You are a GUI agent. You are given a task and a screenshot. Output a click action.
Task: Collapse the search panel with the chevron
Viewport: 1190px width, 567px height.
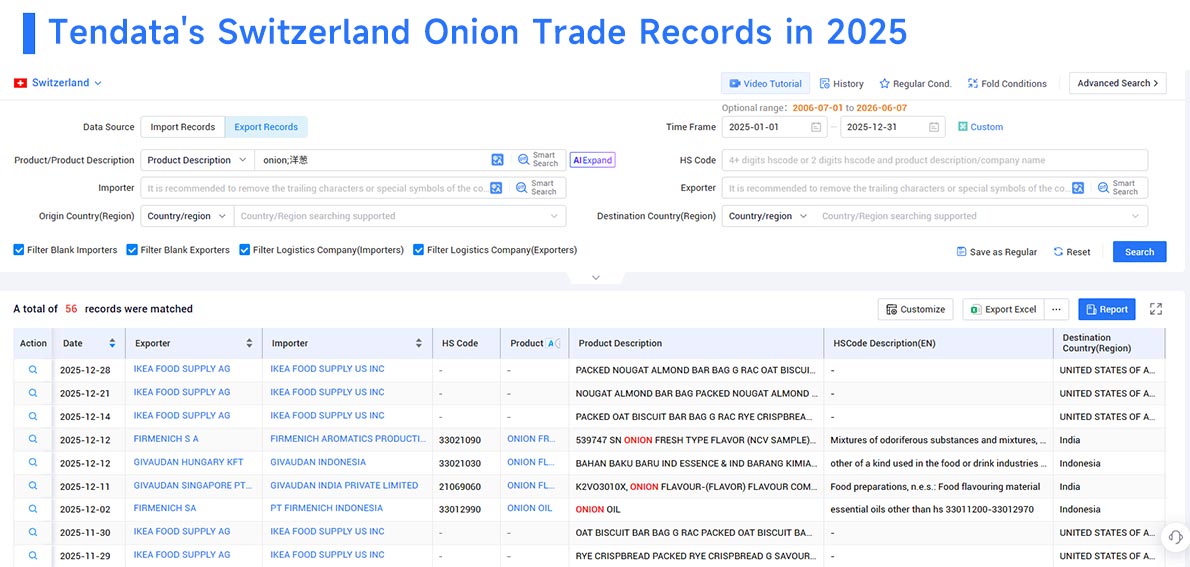click(596, 278)
